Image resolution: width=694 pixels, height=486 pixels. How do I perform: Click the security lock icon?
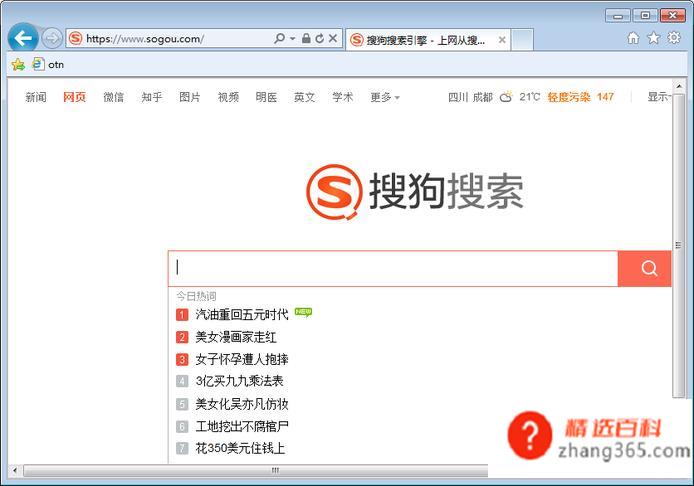(x=306, y=39)
